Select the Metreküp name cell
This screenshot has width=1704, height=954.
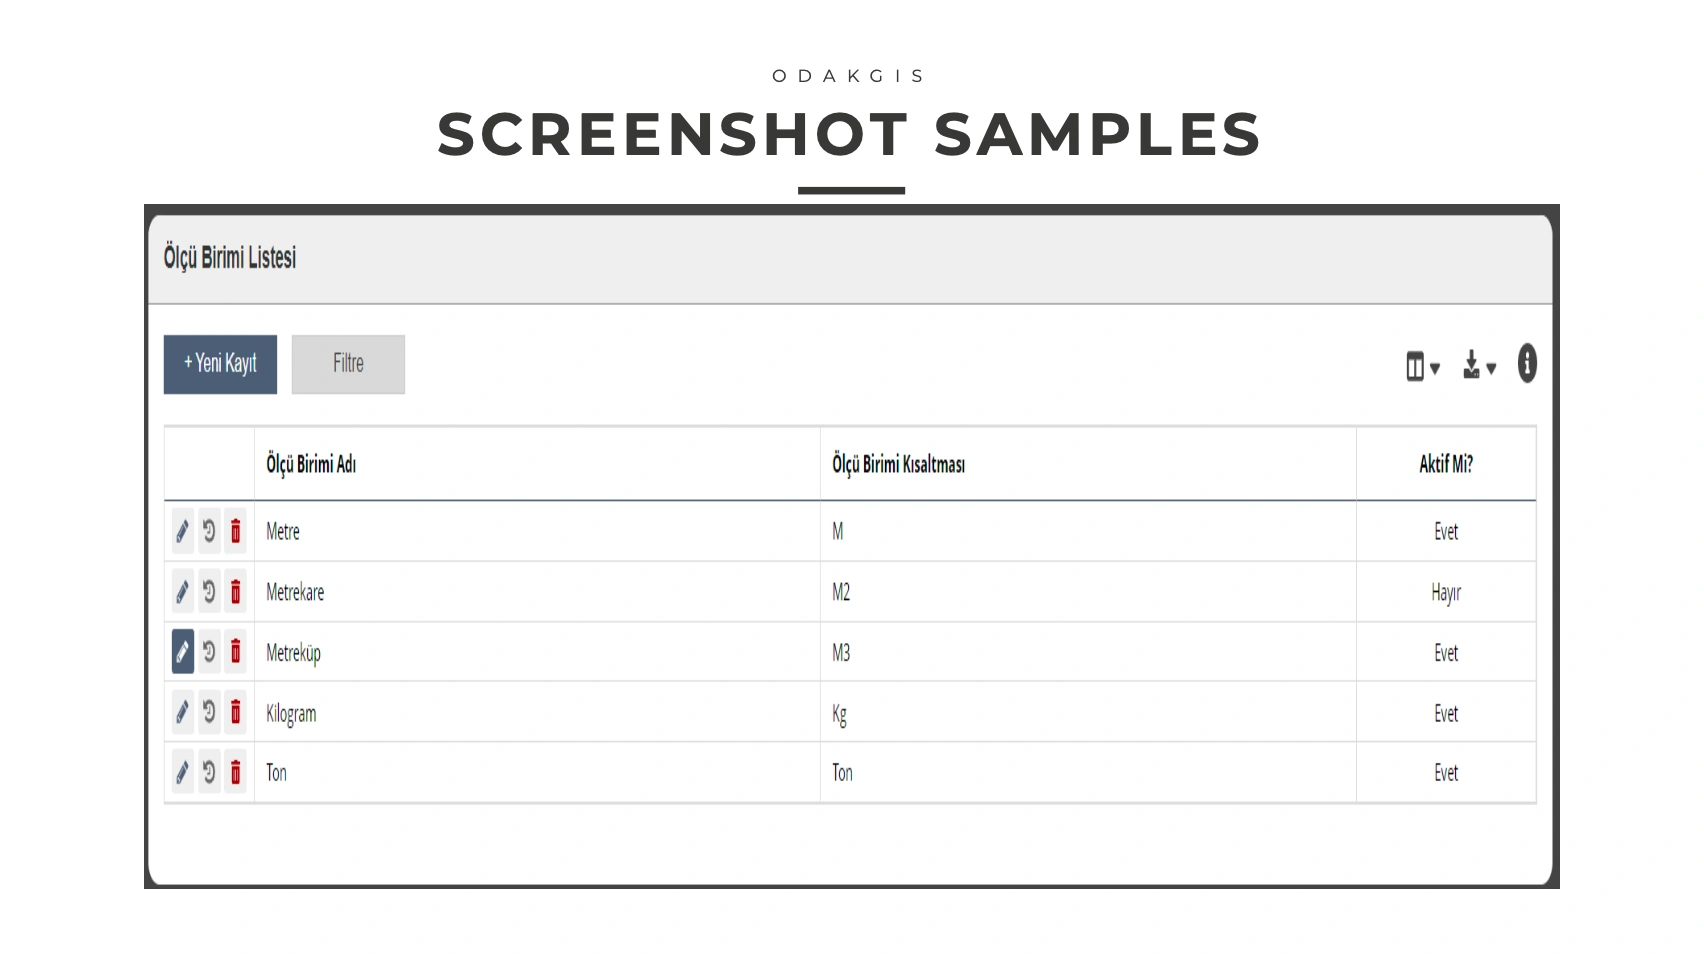click(x=293, y=653)
